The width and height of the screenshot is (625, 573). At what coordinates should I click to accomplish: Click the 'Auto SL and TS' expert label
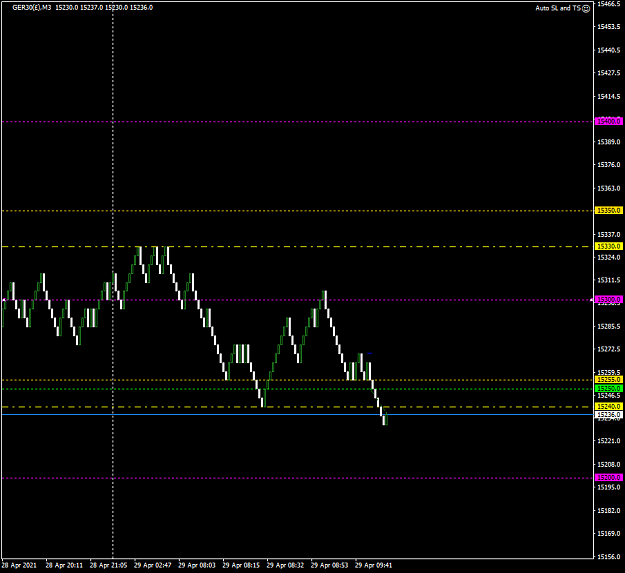click(558, 8)
